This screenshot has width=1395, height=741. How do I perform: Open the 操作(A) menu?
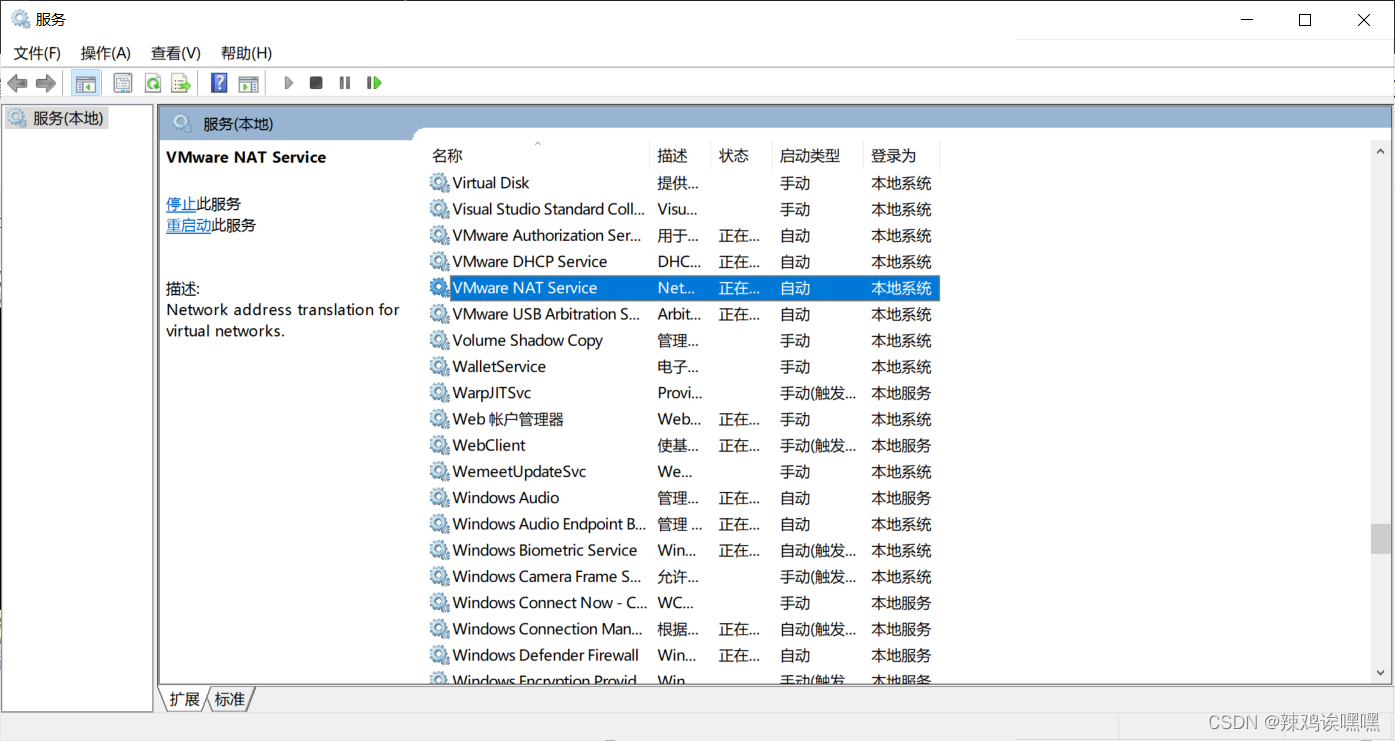tap(106, 53)
